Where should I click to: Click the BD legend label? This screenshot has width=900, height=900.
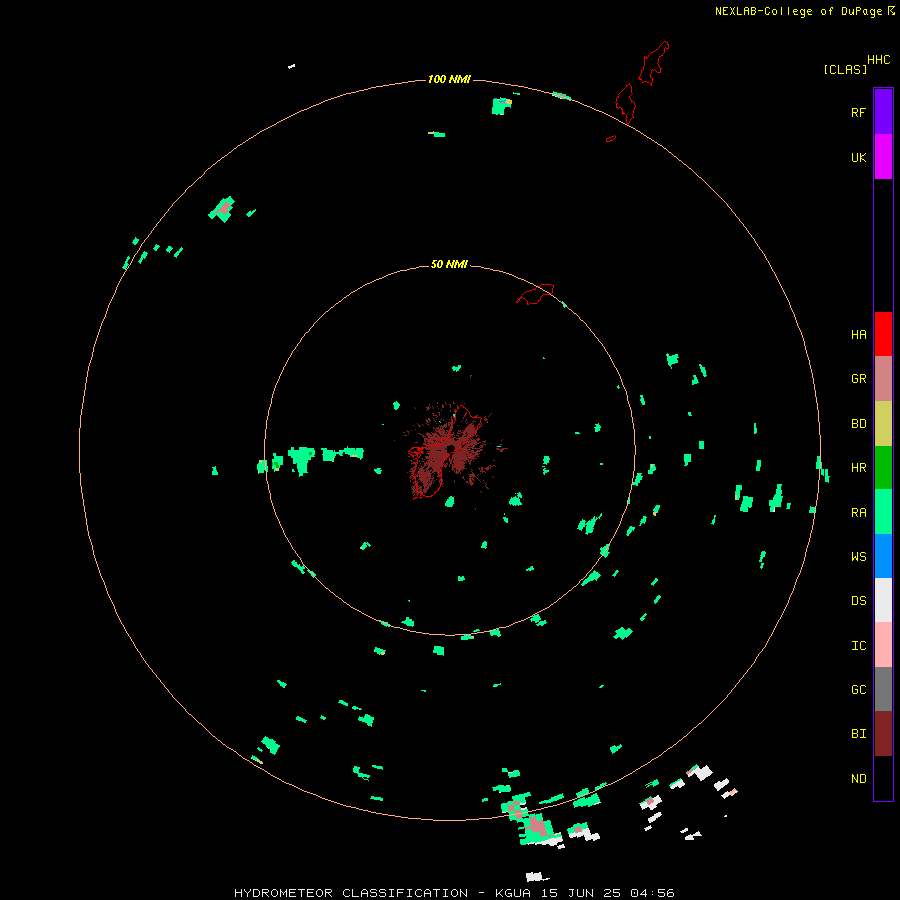(x=858, y=424)
